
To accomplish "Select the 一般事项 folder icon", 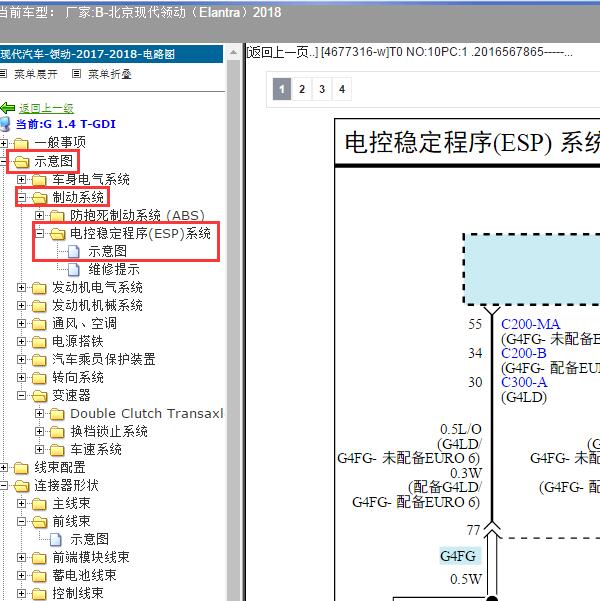I will point(21,144).
